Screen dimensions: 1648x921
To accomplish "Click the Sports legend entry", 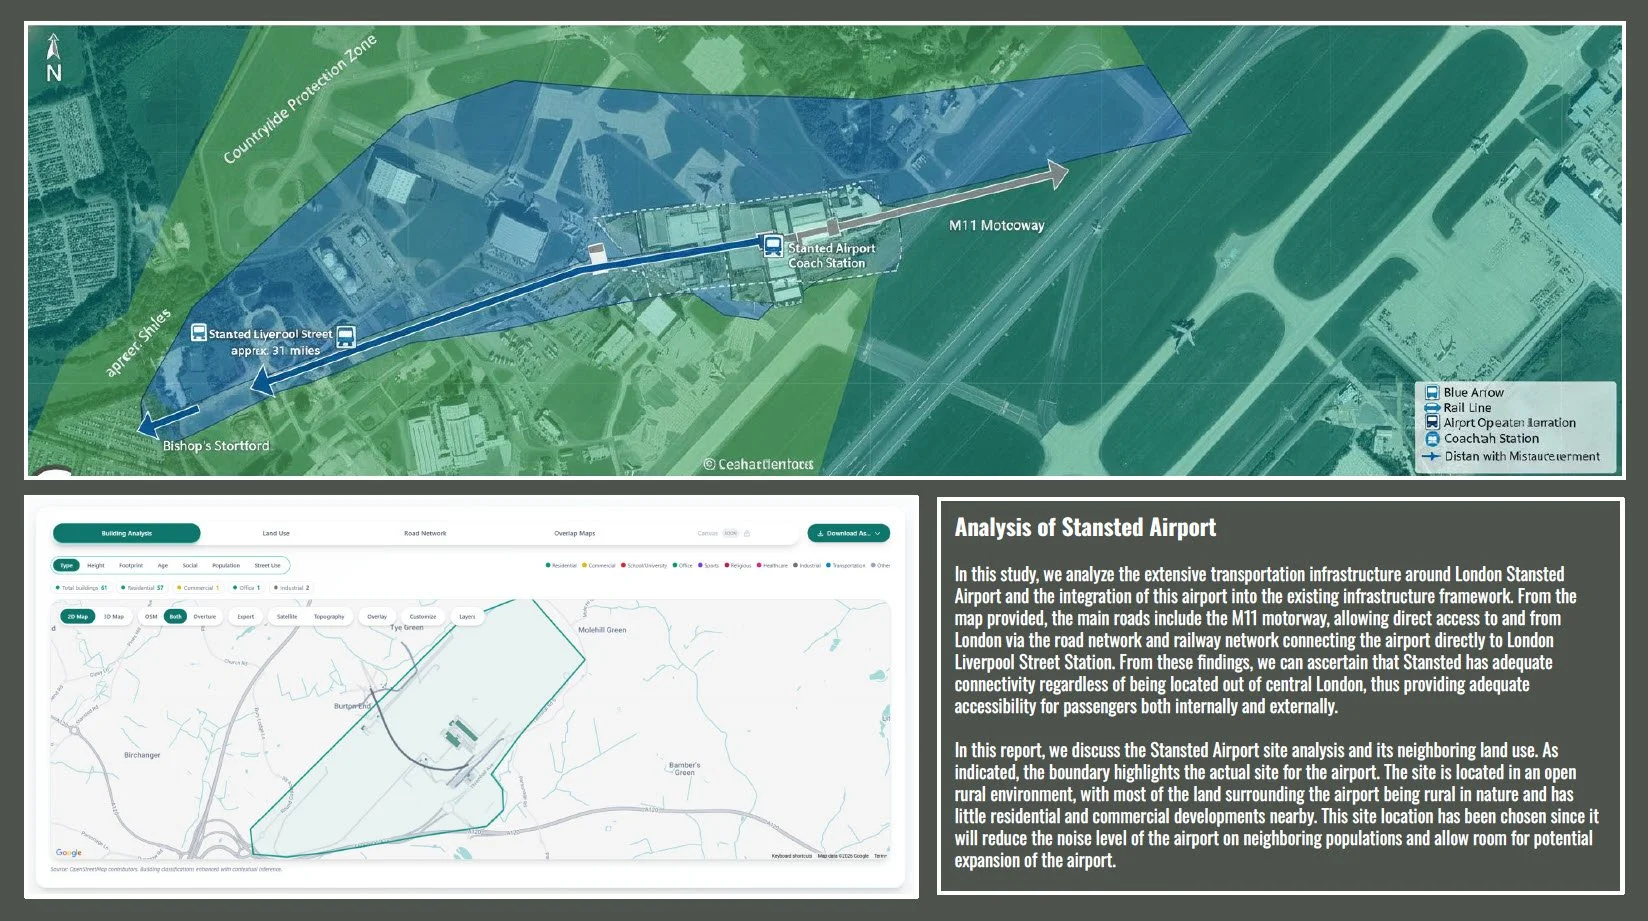I will pyautogui.click(x=709, y=565).
